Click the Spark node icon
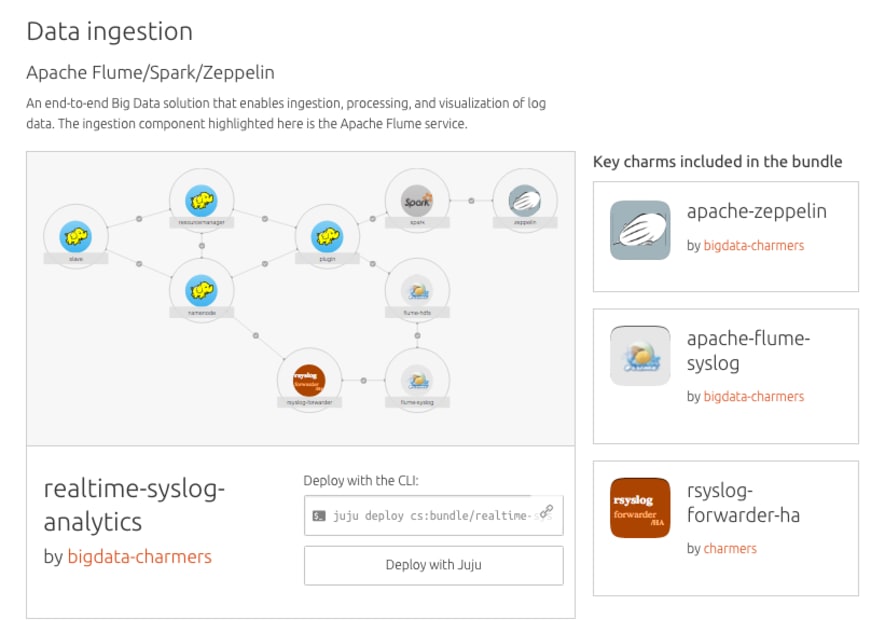This screenshot has height=633, width=884. tap(417, 201)
